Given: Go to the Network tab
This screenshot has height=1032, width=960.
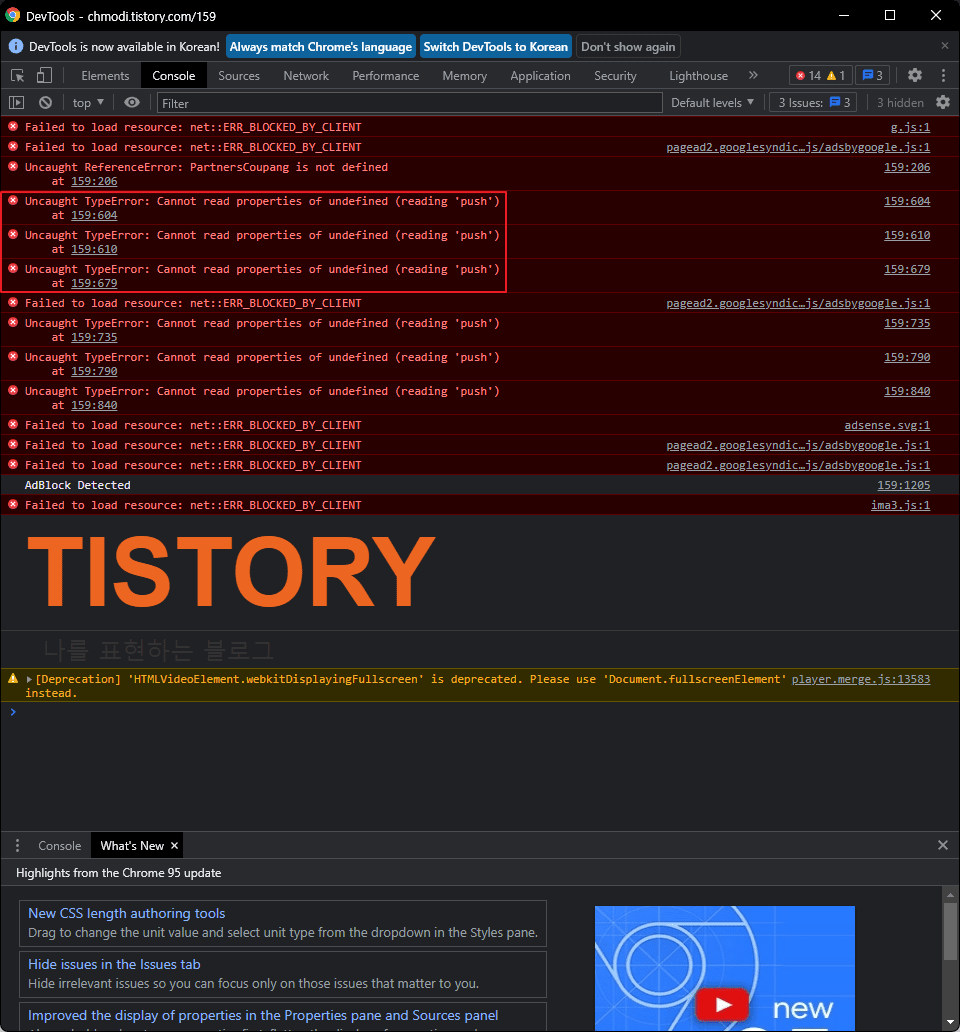Looking at the screenshot, I should [306, 76].
